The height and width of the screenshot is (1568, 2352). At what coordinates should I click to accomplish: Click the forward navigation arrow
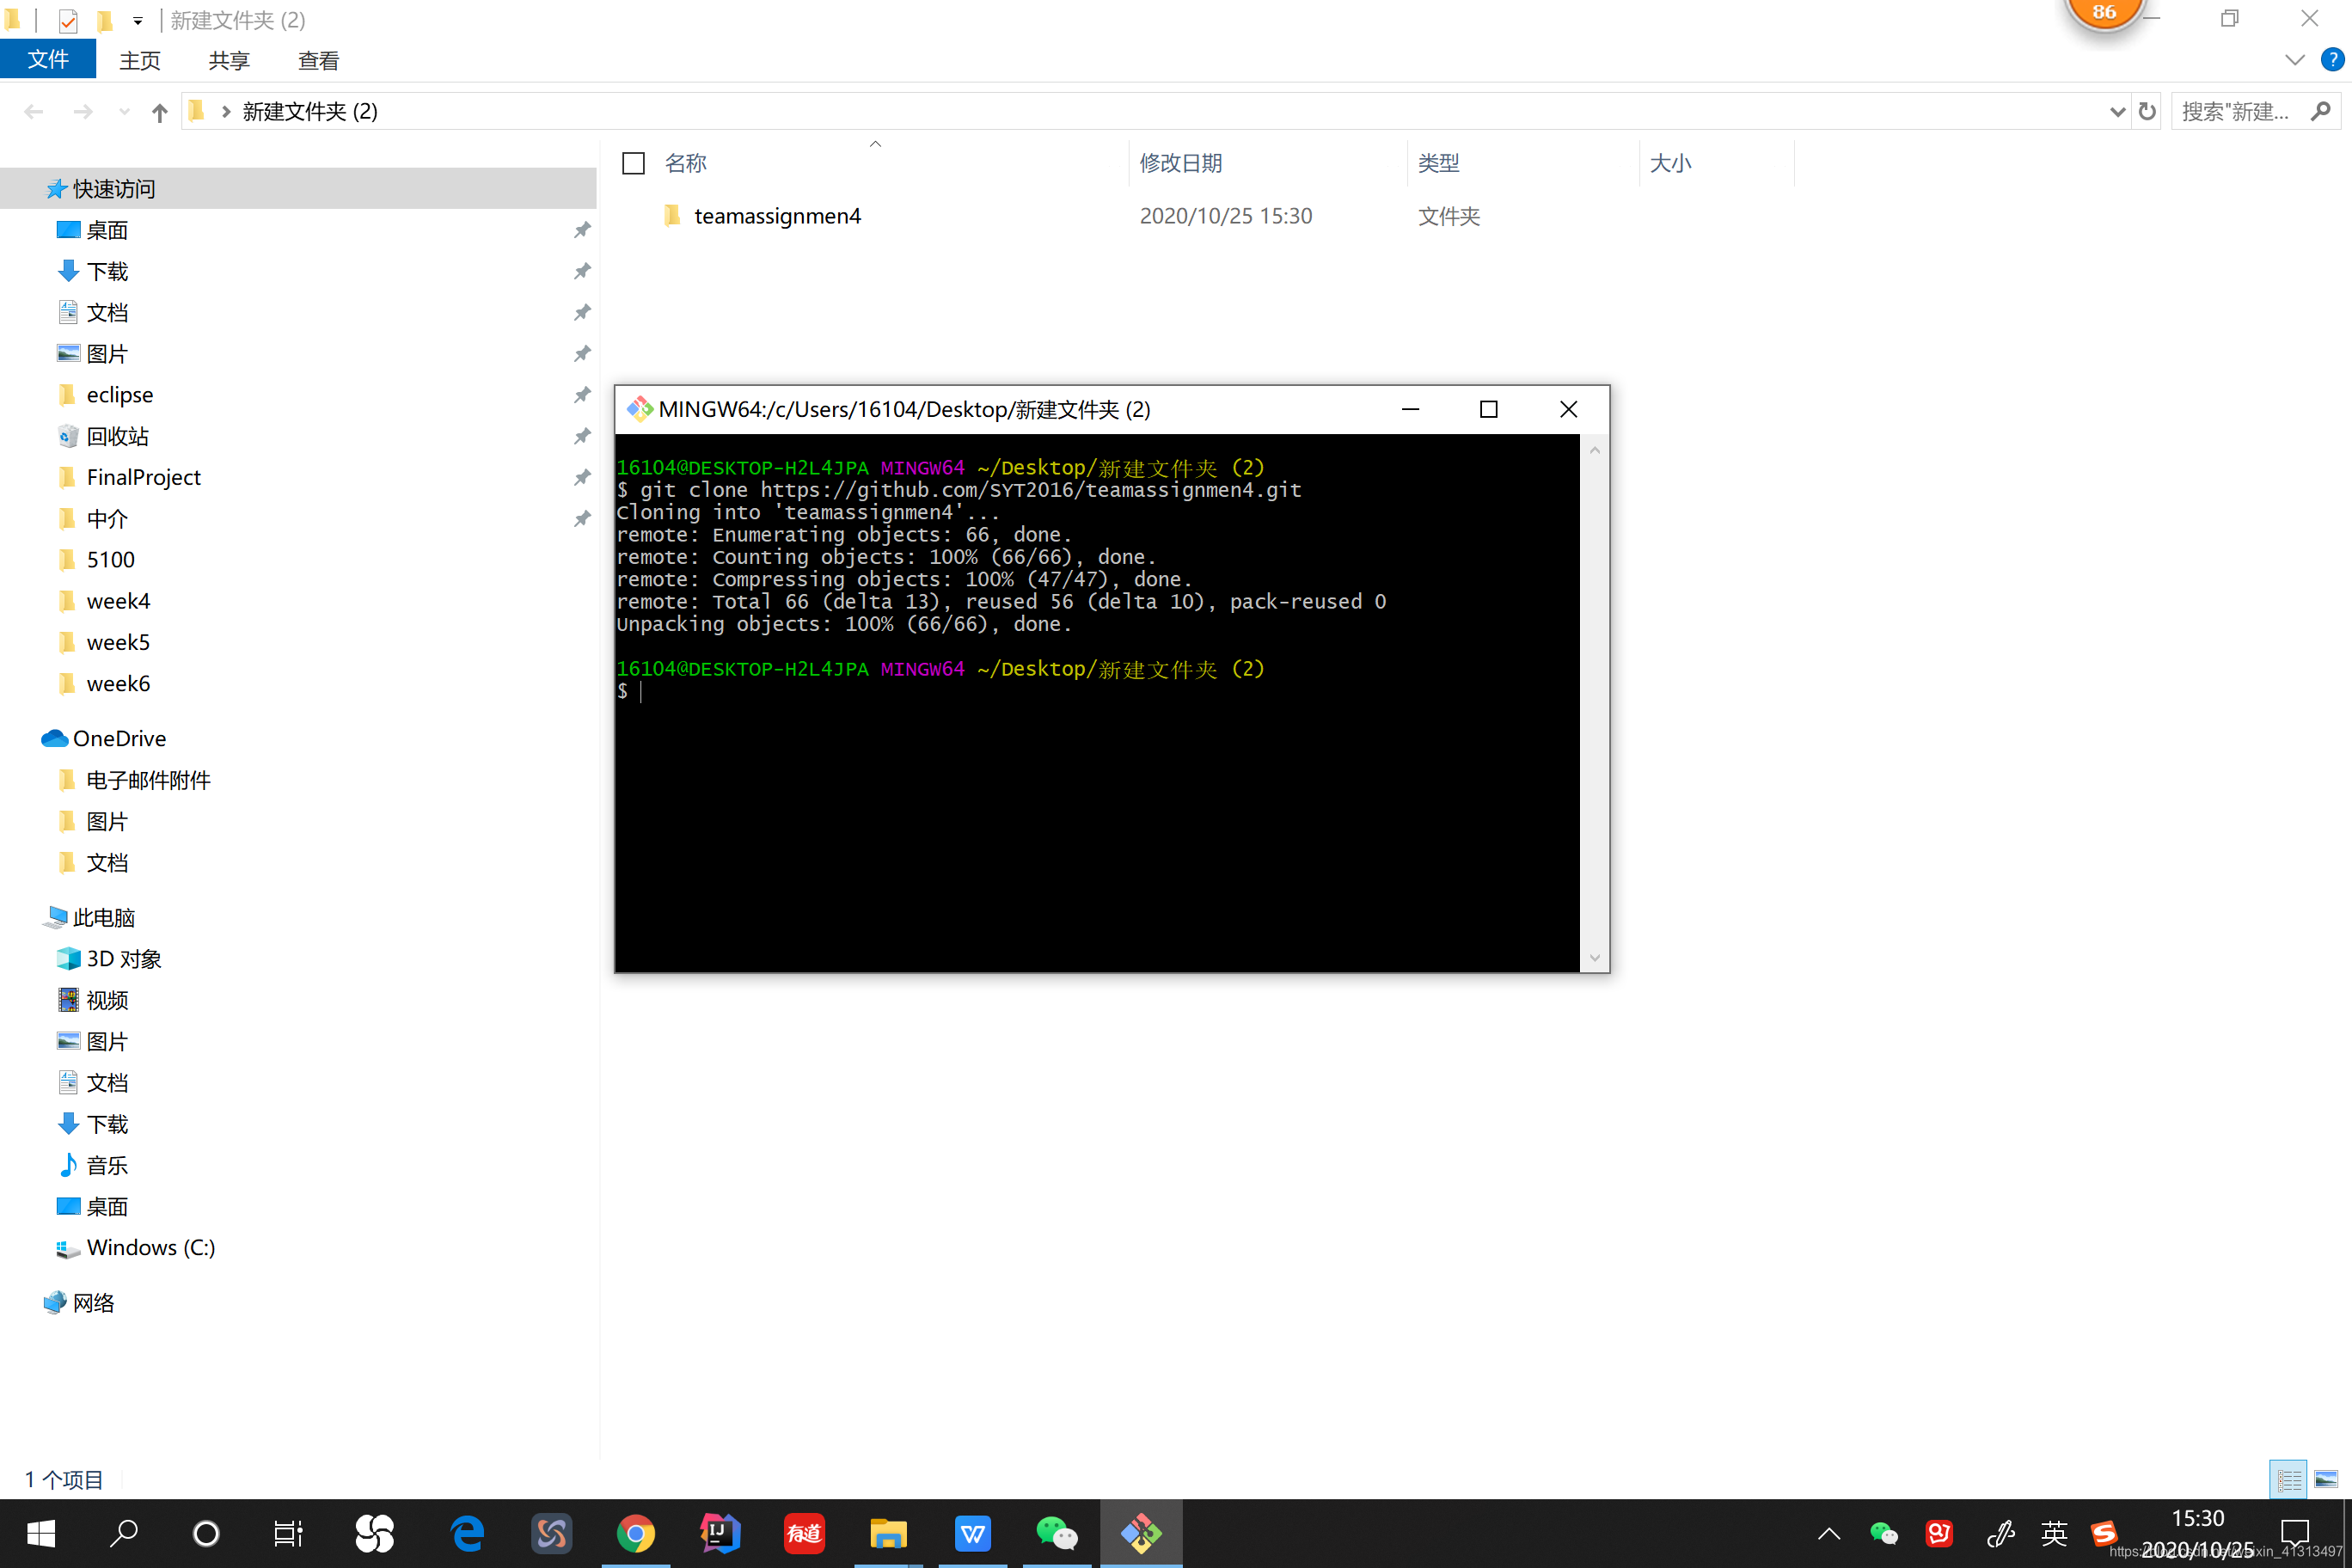83,112
